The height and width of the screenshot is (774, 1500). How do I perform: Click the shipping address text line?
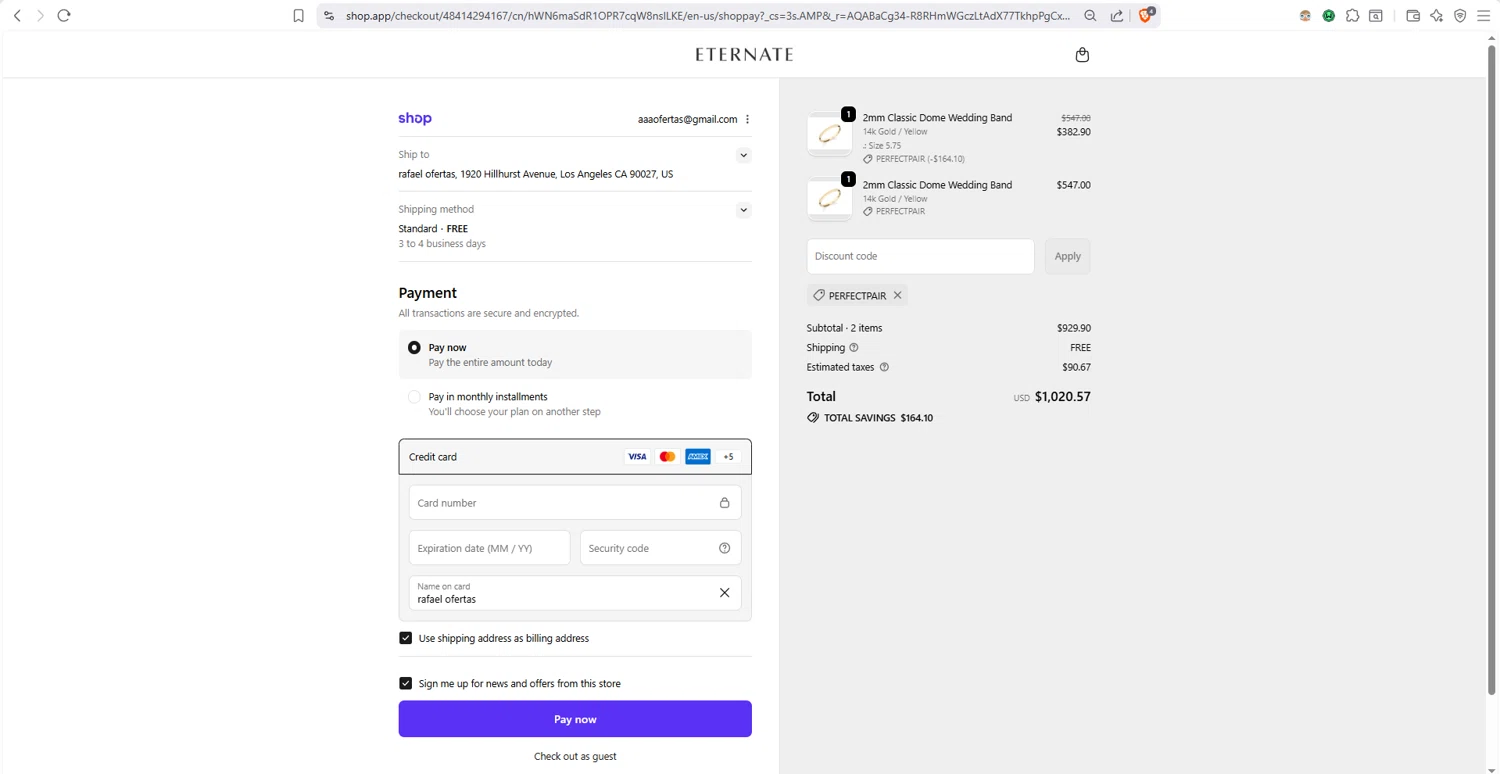point(536,174)
